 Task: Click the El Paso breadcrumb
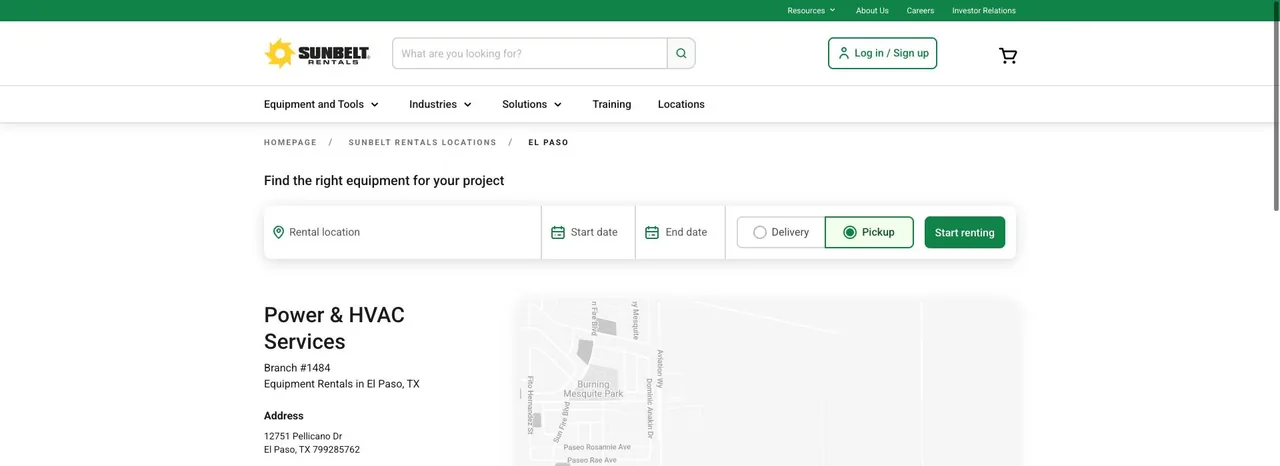[x=548, y=142]
